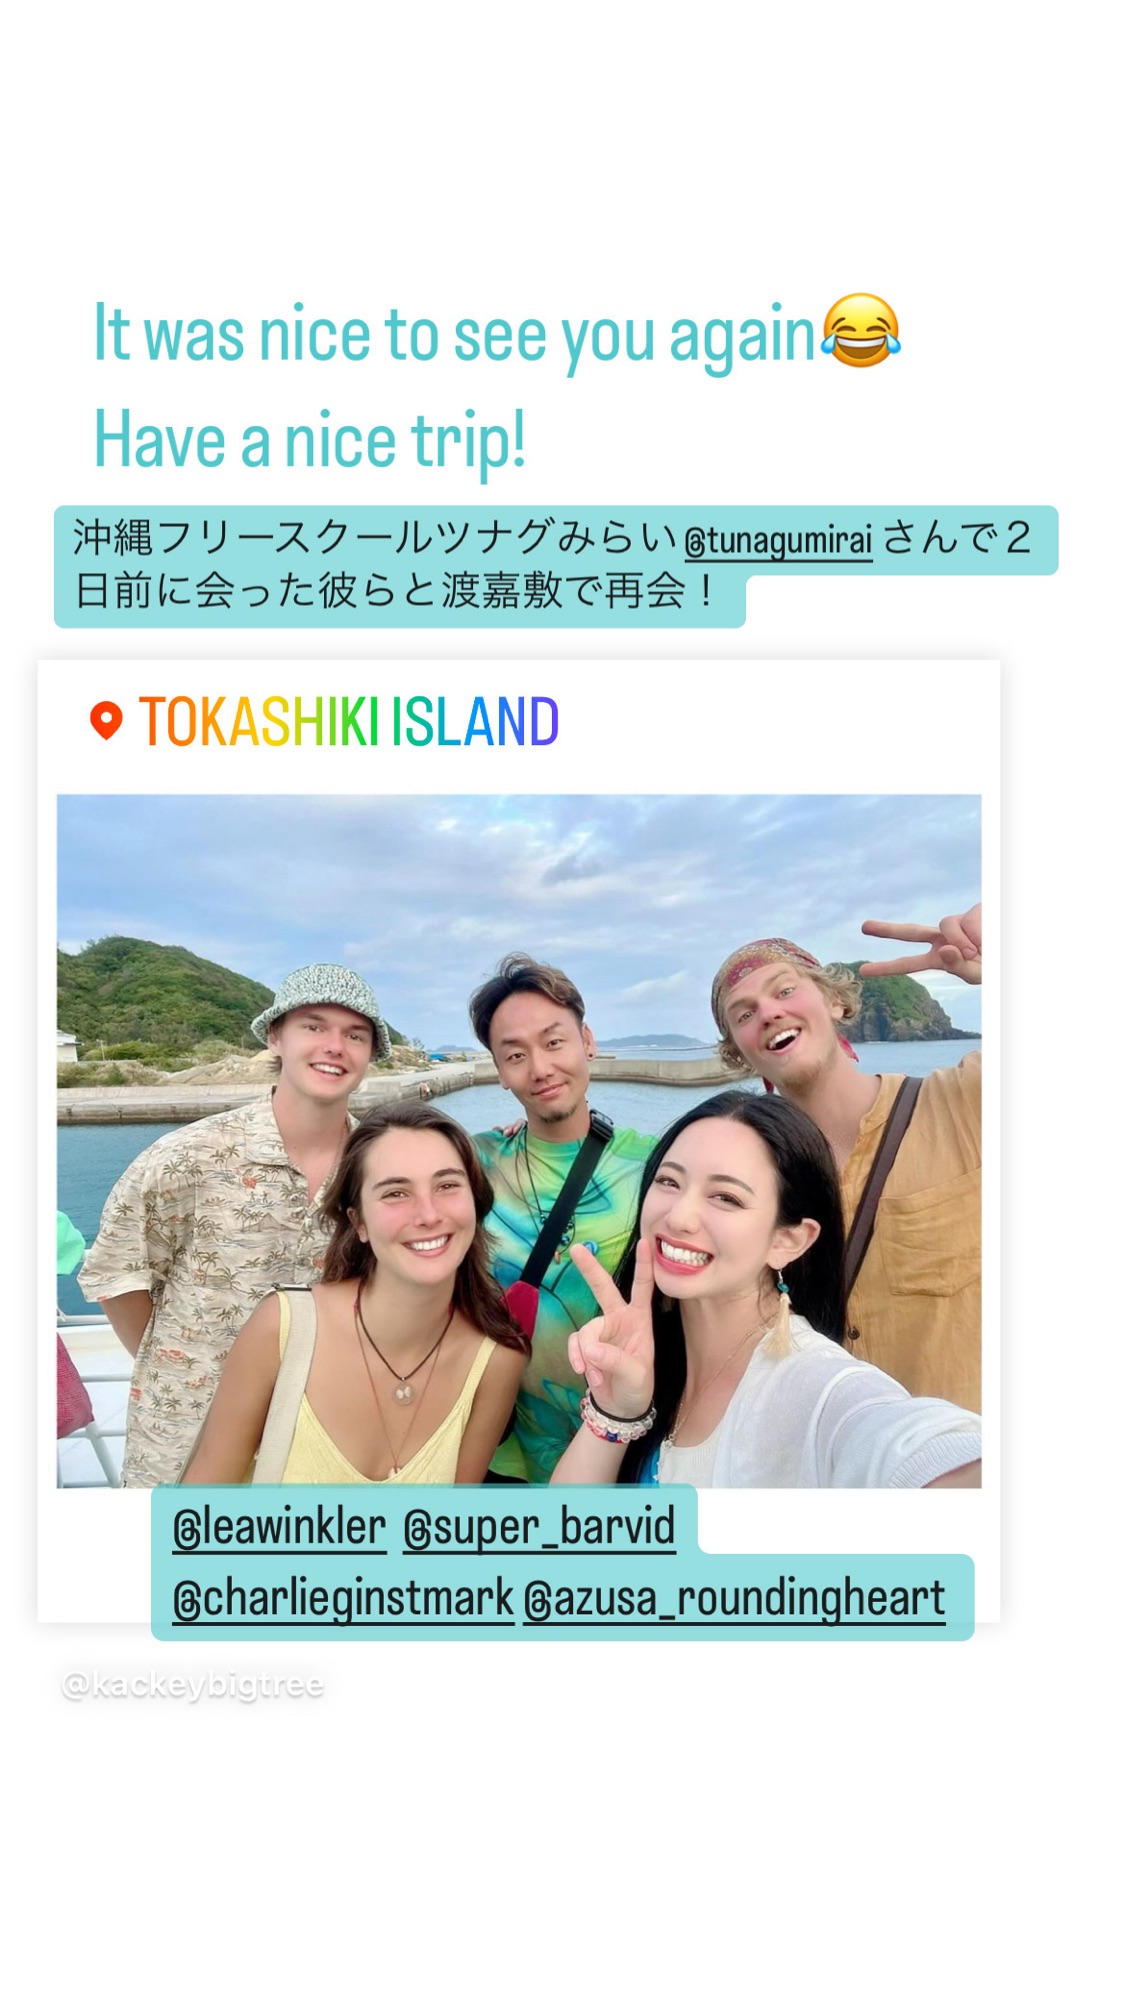The width and height of the screenshot is (1125, 2000).
Task: Tap the @charlieginstmark mention
Action: [x=343, y=1597]
